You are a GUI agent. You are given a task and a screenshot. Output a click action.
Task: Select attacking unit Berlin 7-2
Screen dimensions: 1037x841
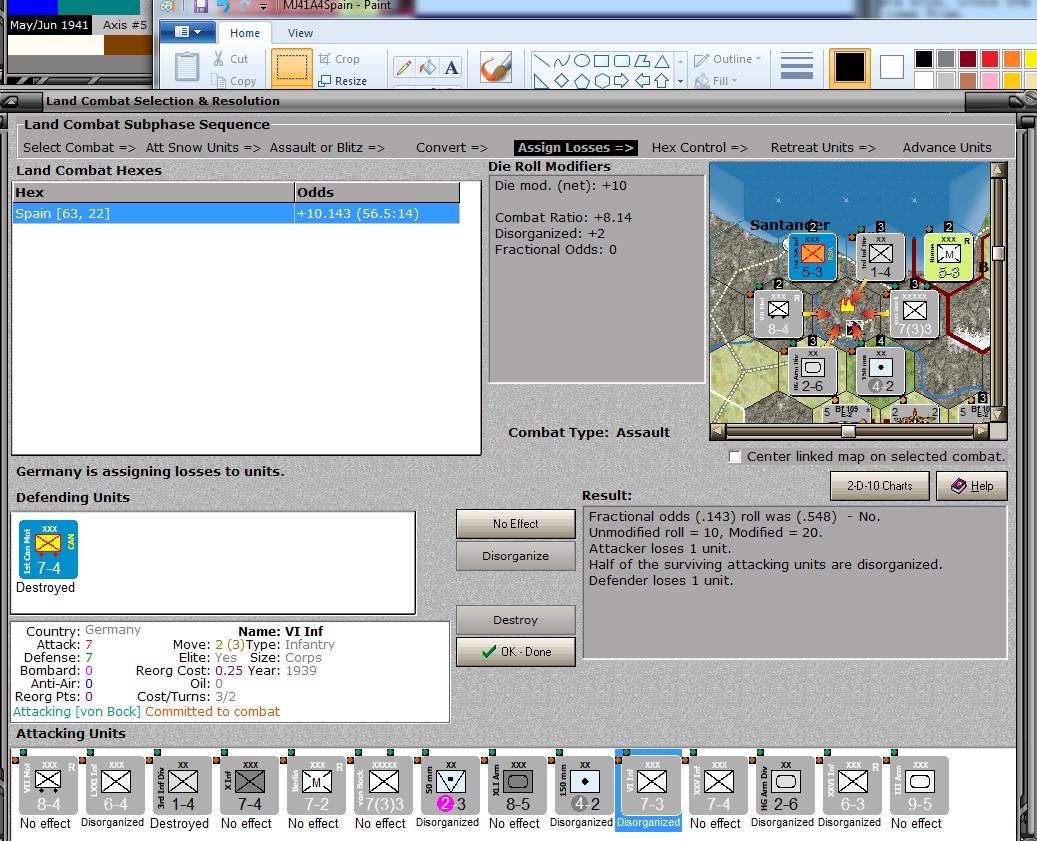tap(316, 785)
